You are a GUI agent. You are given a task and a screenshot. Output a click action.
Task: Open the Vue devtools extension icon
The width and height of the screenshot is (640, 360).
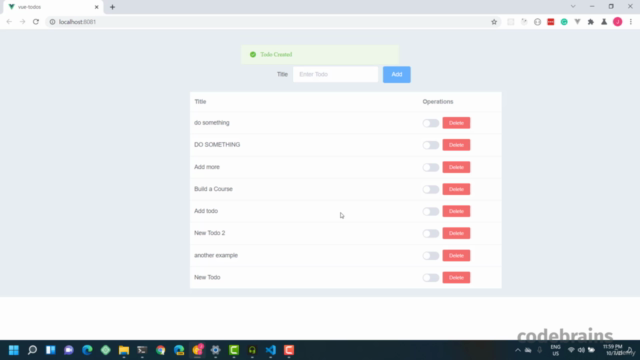pos(578,22)
